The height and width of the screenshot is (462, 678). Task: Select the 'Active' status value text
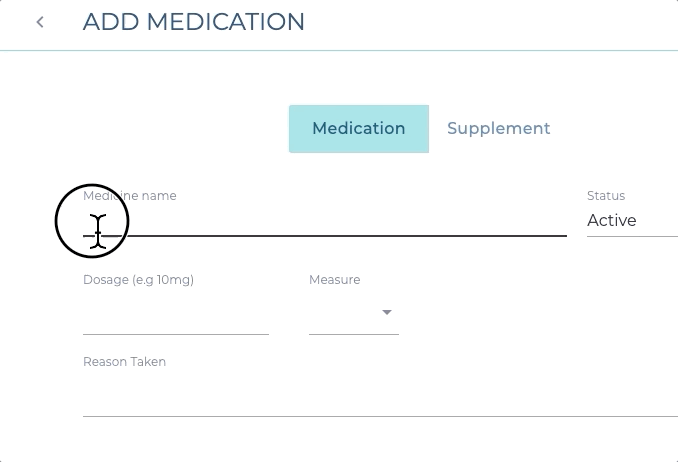coord(612,221)
